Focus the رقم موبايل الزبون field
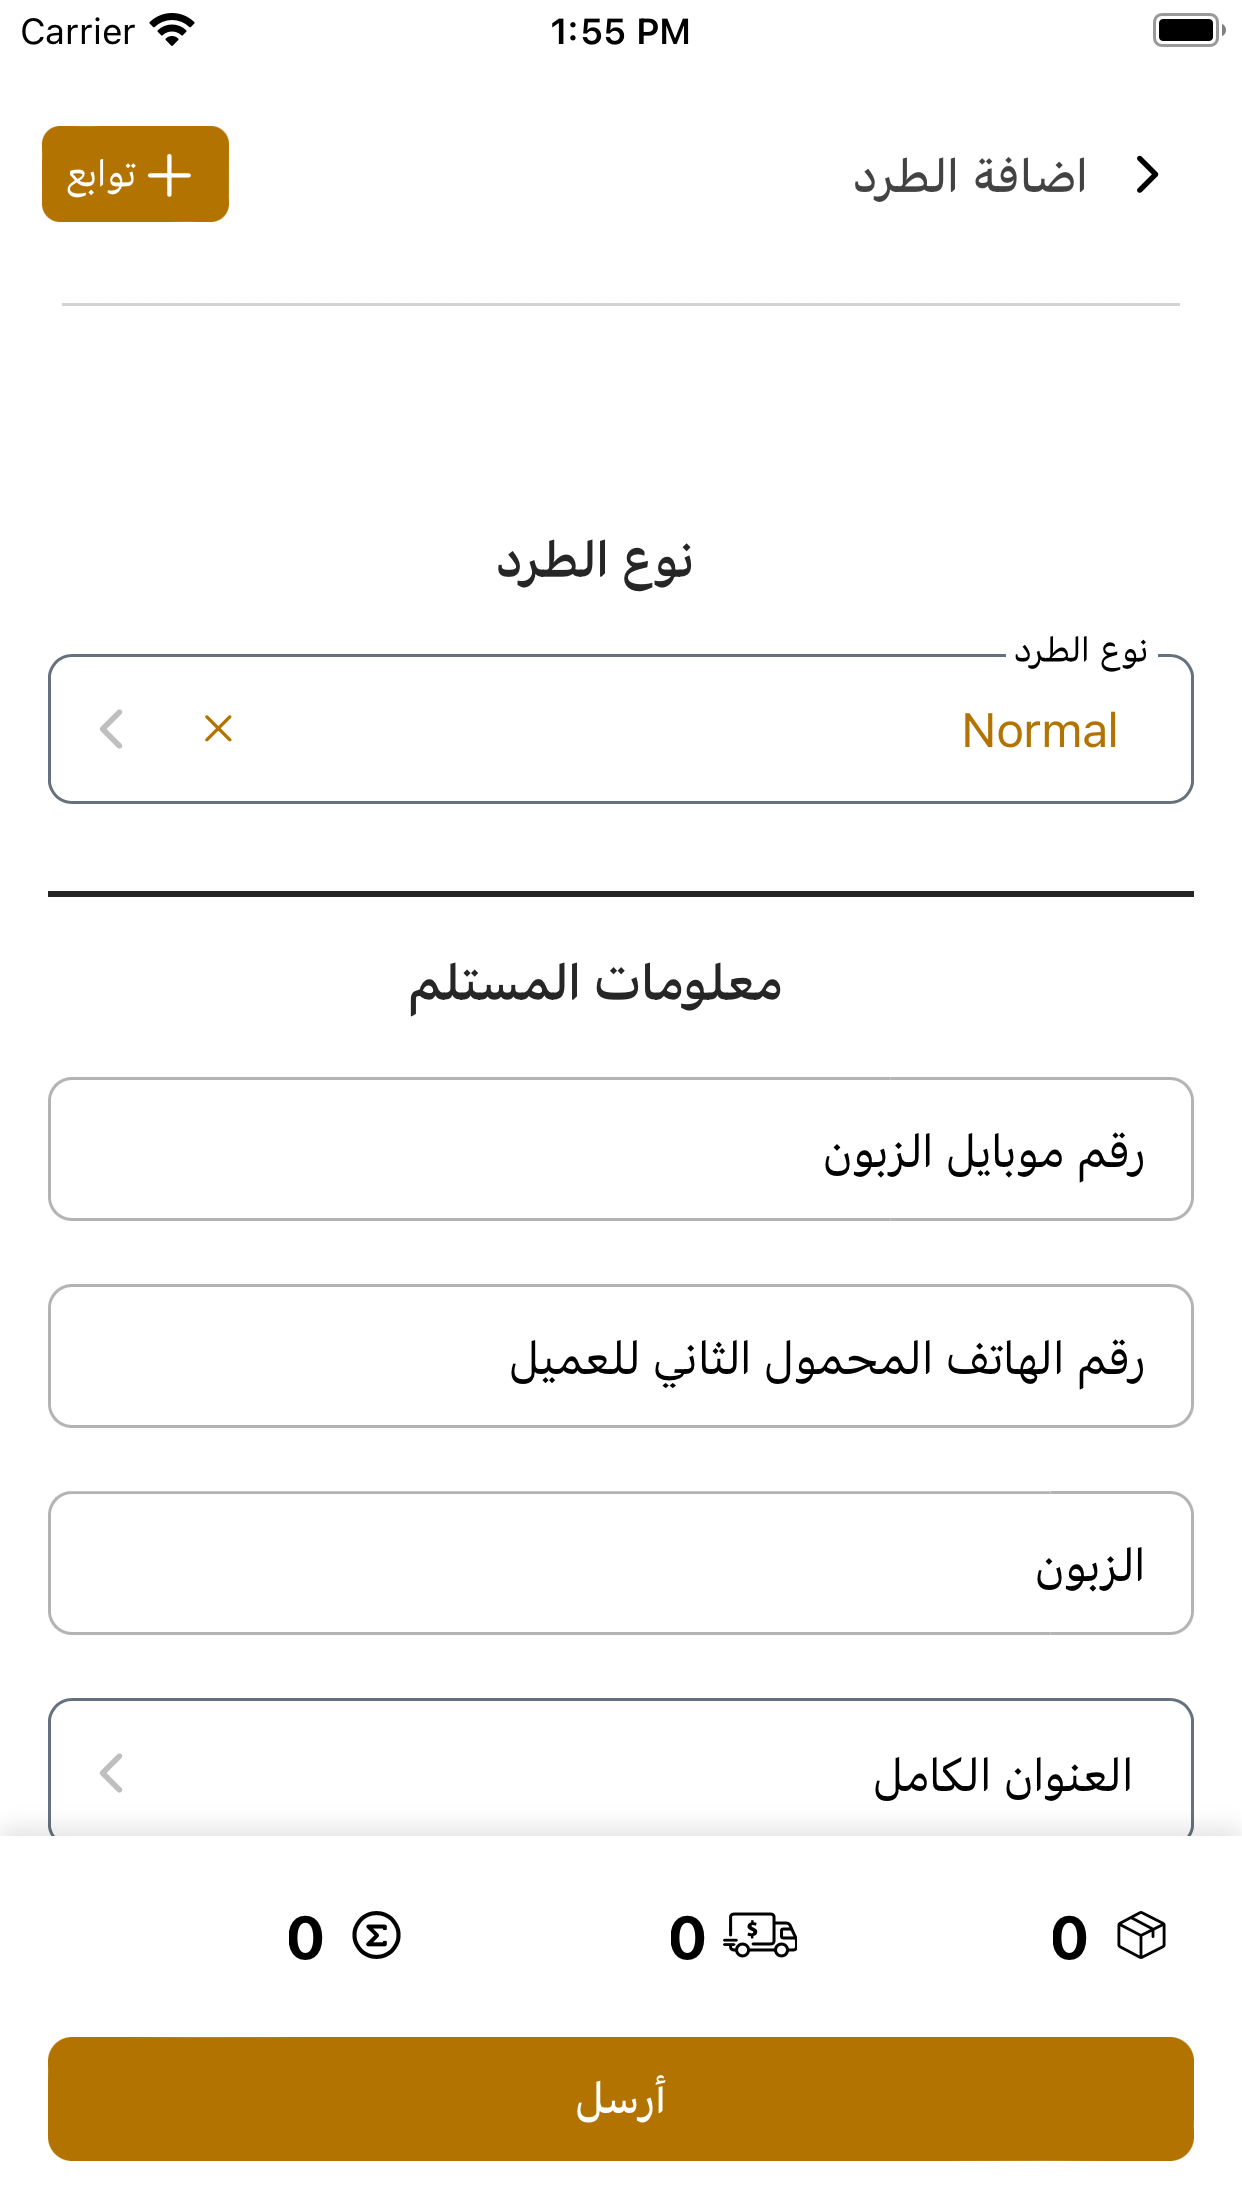This screenshot has height=2208, width=1242. 621,1149
